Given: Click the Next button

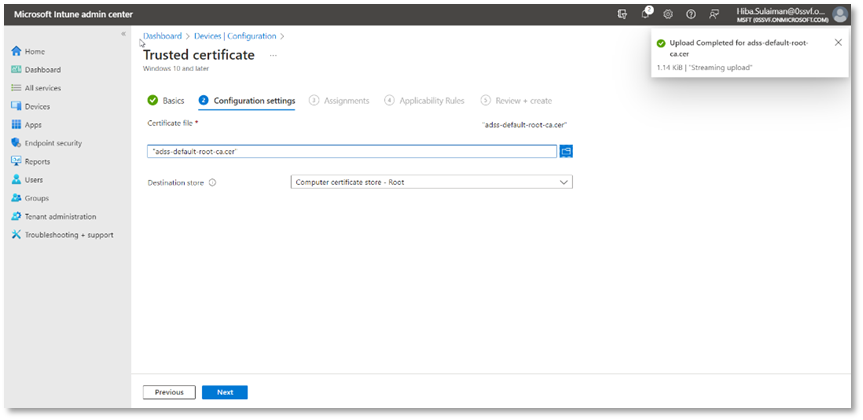Looking at the screenshot, I should (224, 392).
